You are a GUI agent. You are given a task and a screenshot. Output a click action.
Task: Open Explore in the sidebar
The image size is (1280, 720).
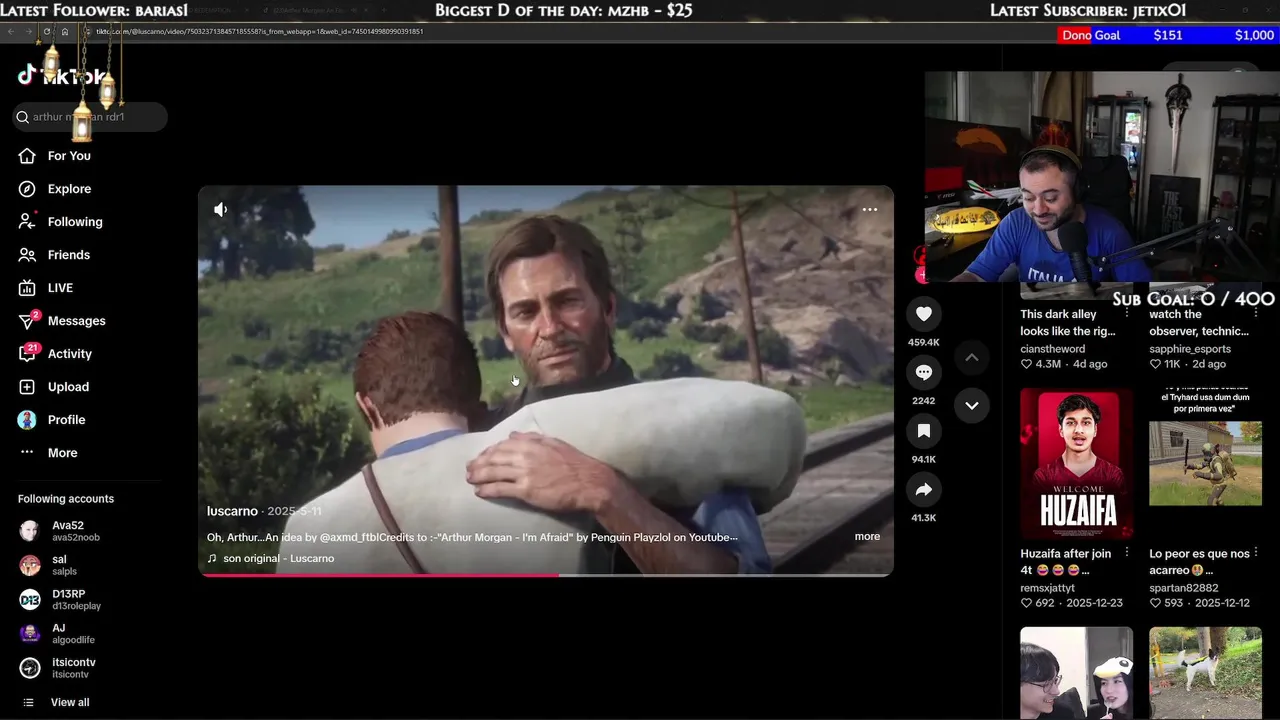tap(69, 189)
